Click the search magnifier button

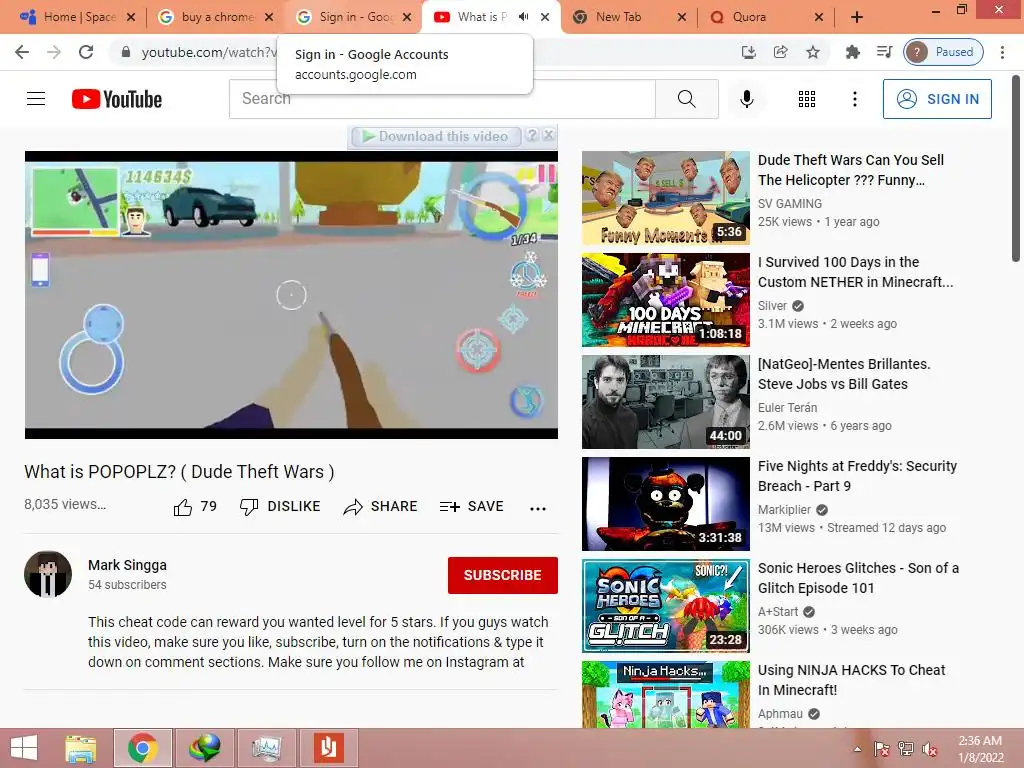tap(686, 99)
